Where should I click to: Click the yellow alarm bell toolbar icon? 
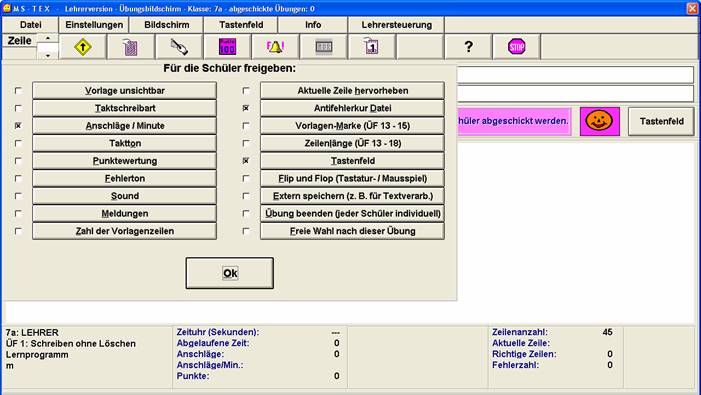pyautogui.click(x=275, y=46)
